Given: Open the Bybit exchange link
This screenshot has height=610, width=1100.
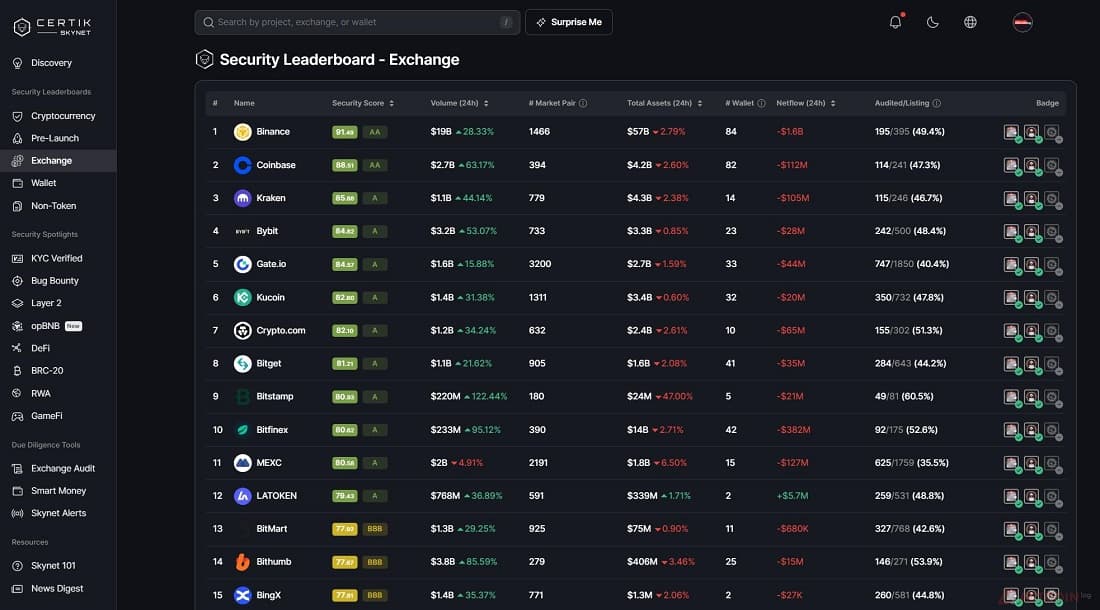Looking at the screenshot, I should click(x=267, y=231).
